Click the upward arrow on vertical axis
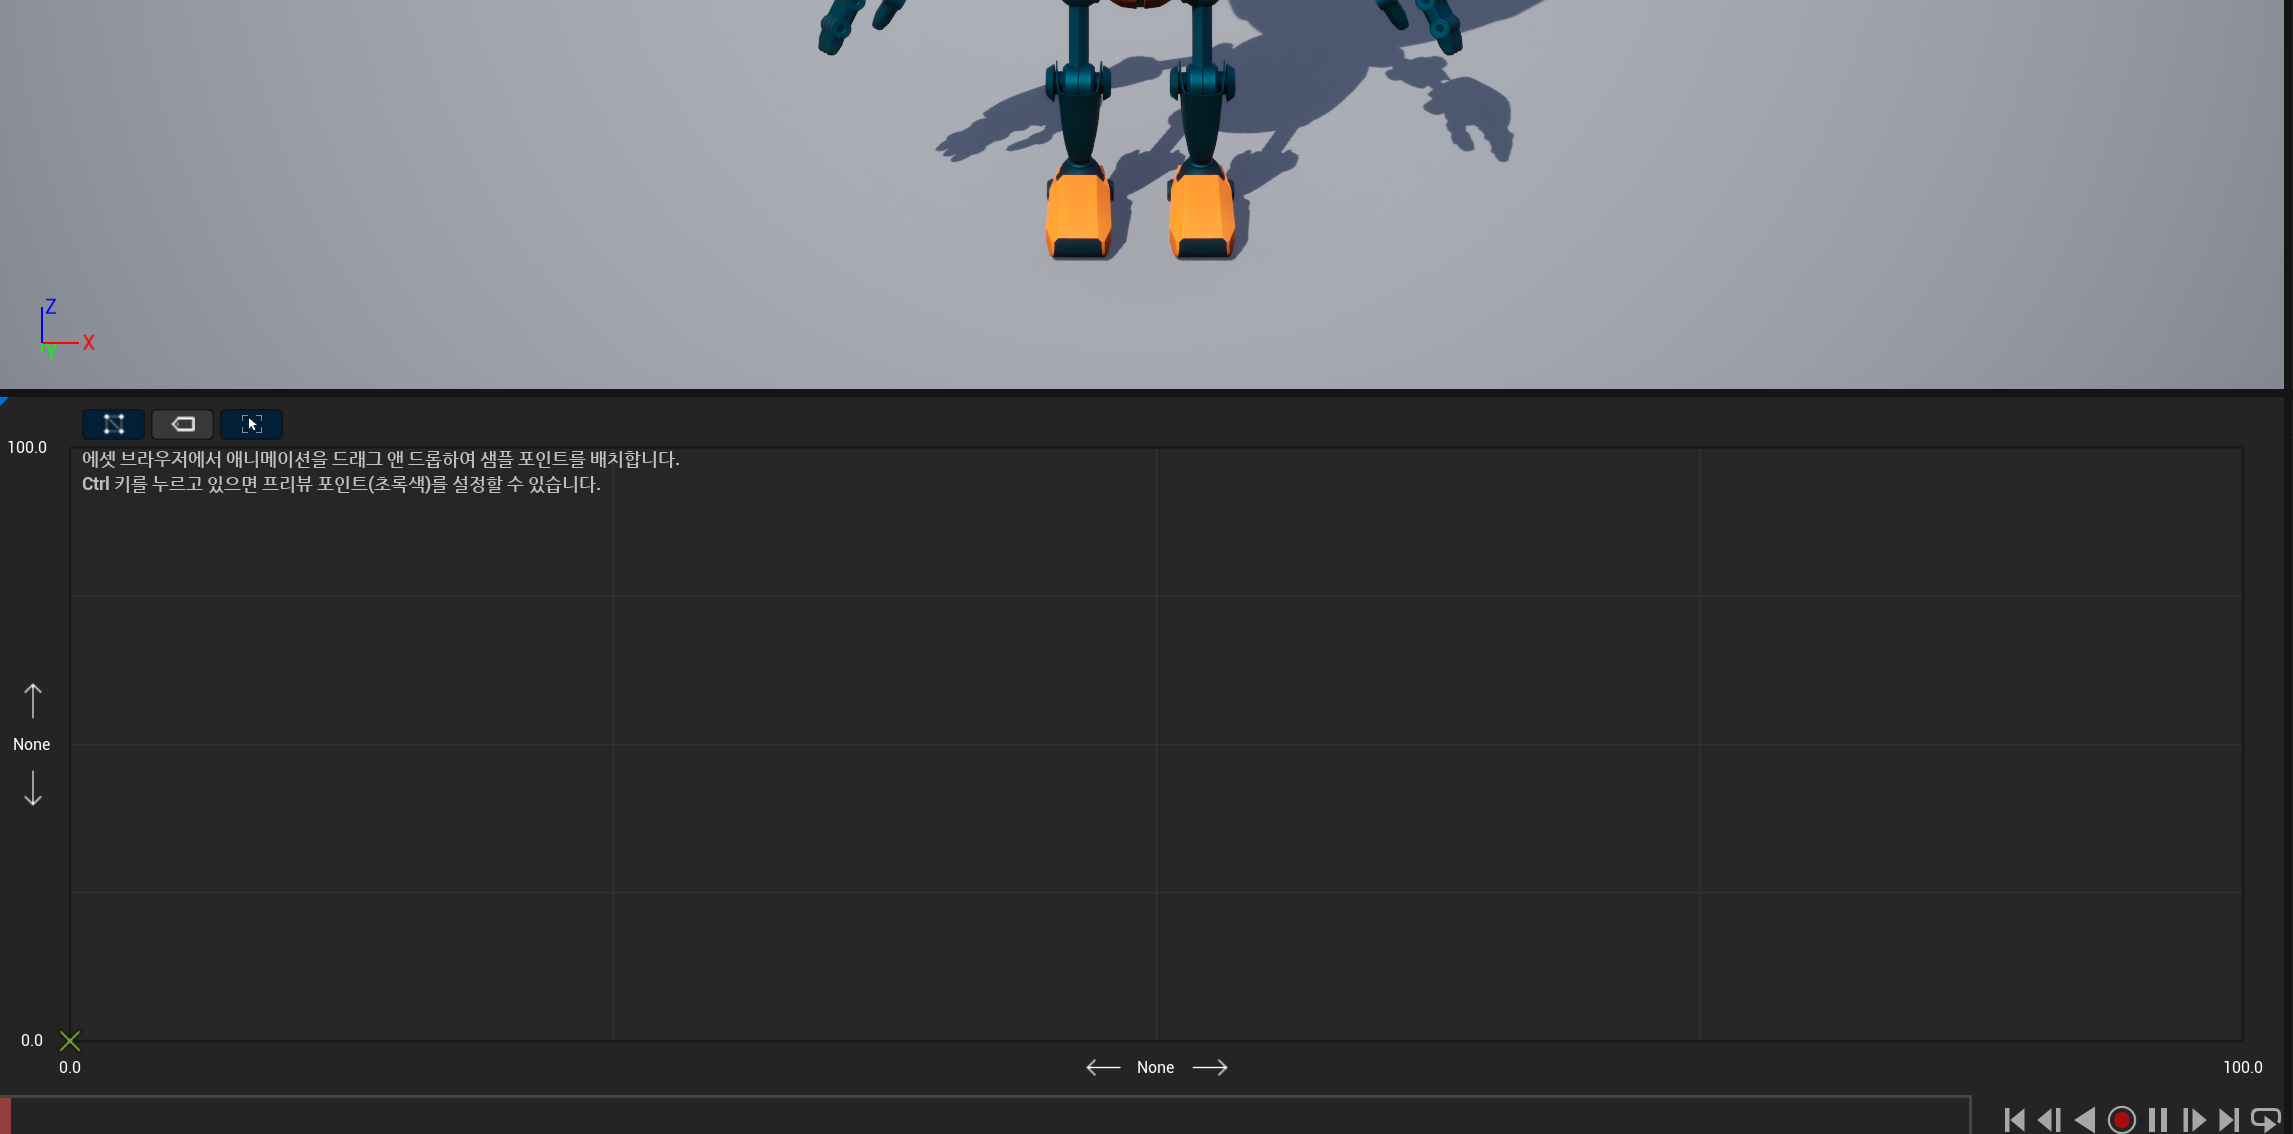 33,700
